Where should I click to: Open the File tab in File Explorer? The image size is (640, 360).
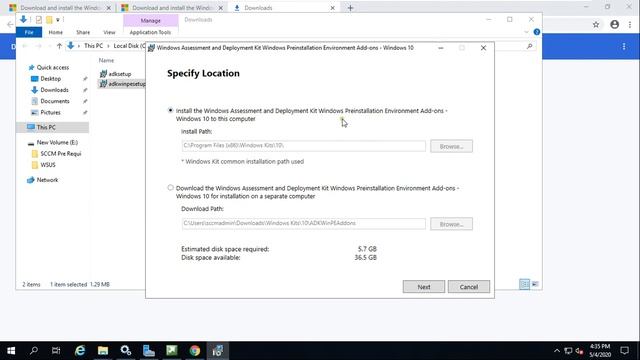[x=29, y=32]
